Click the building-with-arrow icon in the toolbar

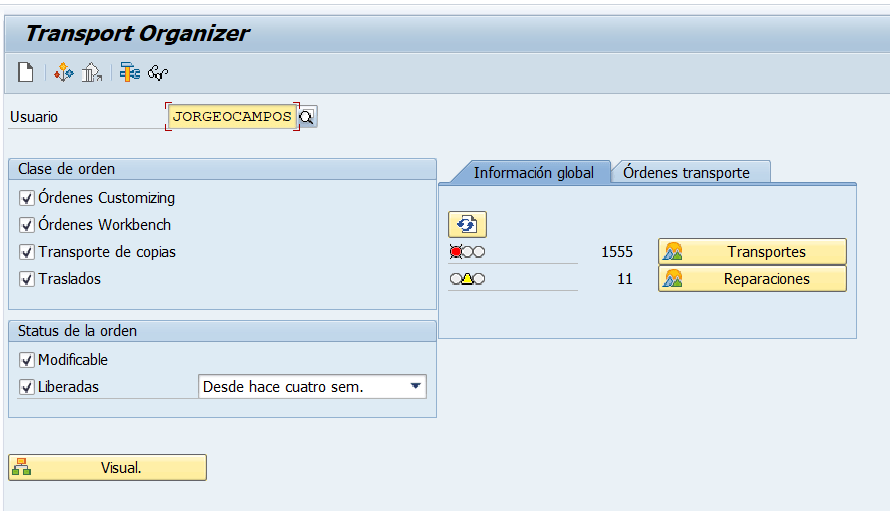pos(92,72)
